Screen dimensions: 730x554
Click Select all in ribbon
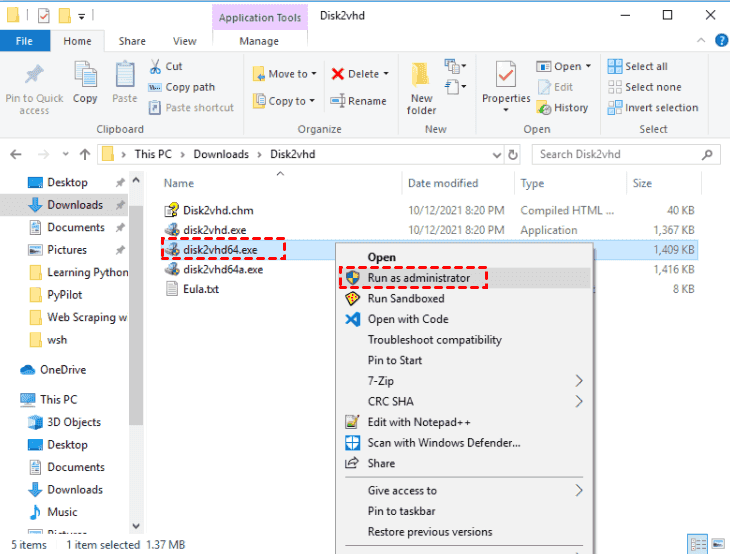click(637, 67)
